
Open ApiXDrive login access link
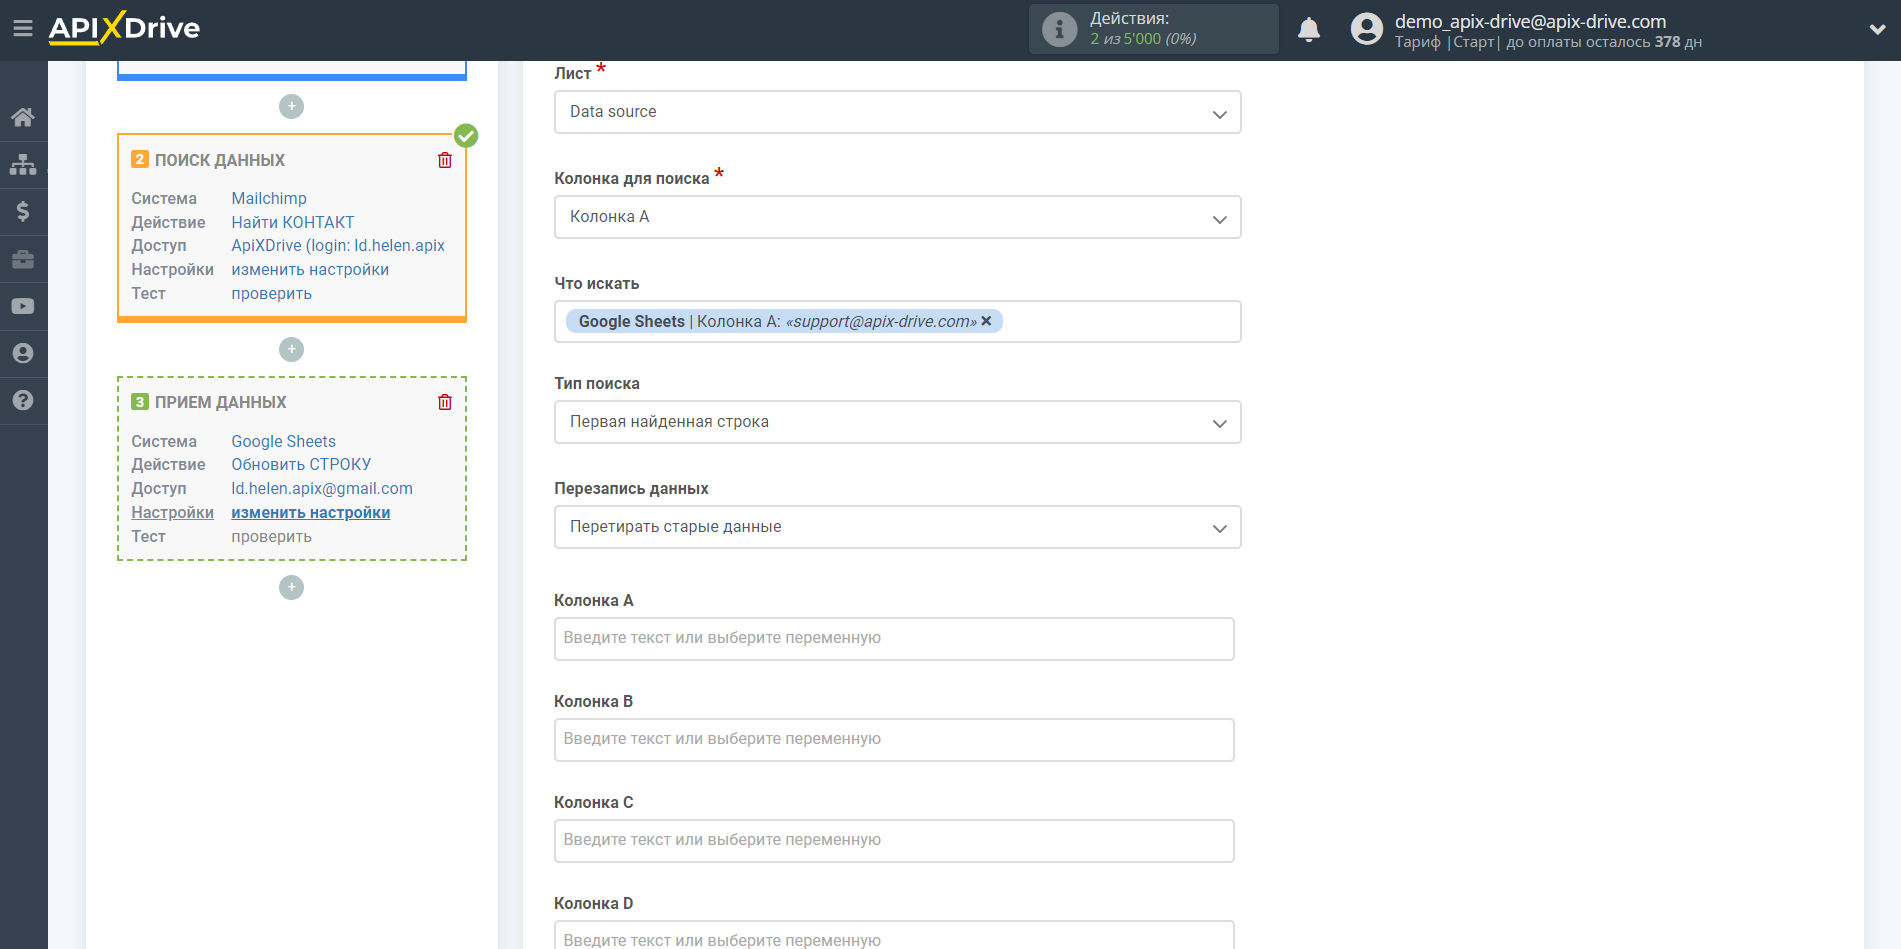(x=338, y=245)
